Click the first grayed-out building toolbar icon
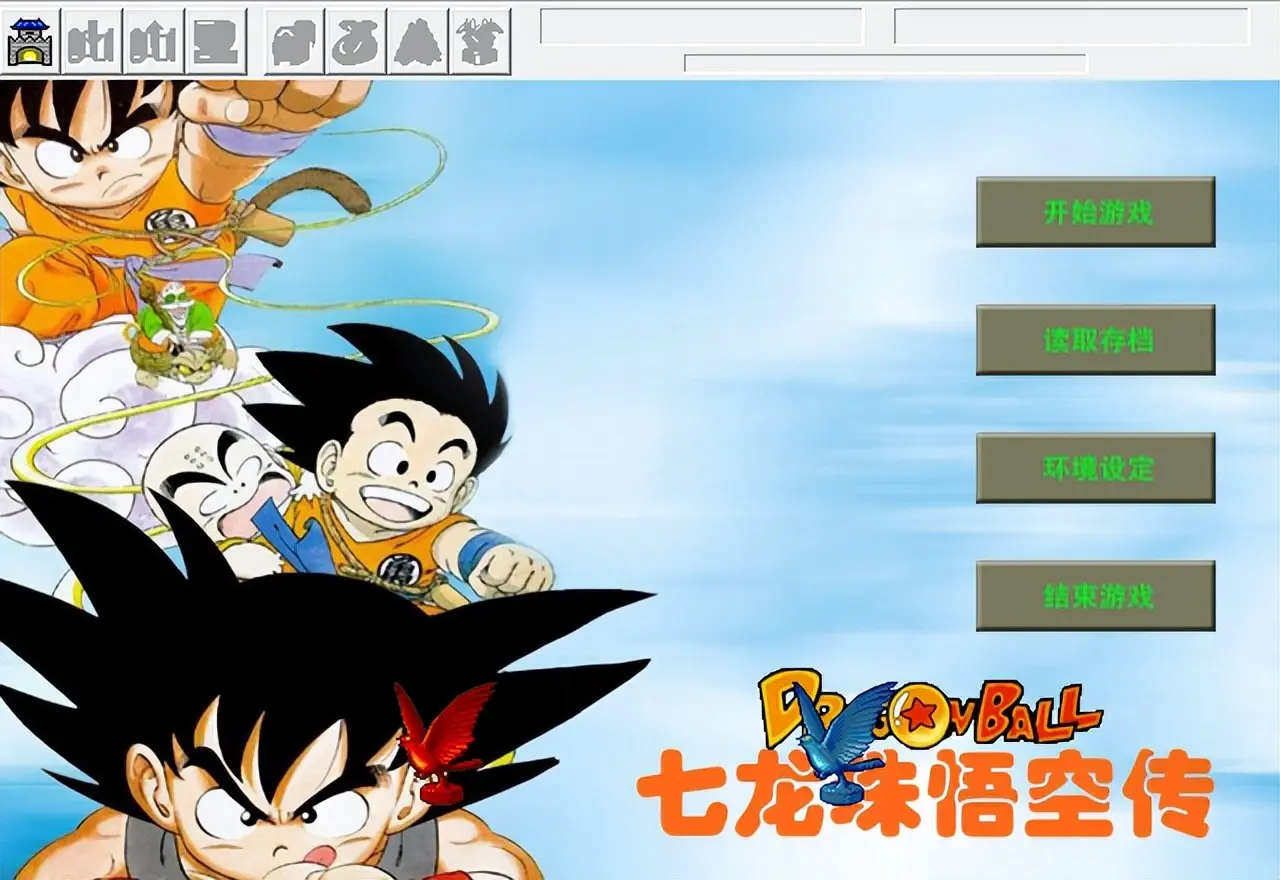This screenshot has height=880, width=1280. coord(92,41)
